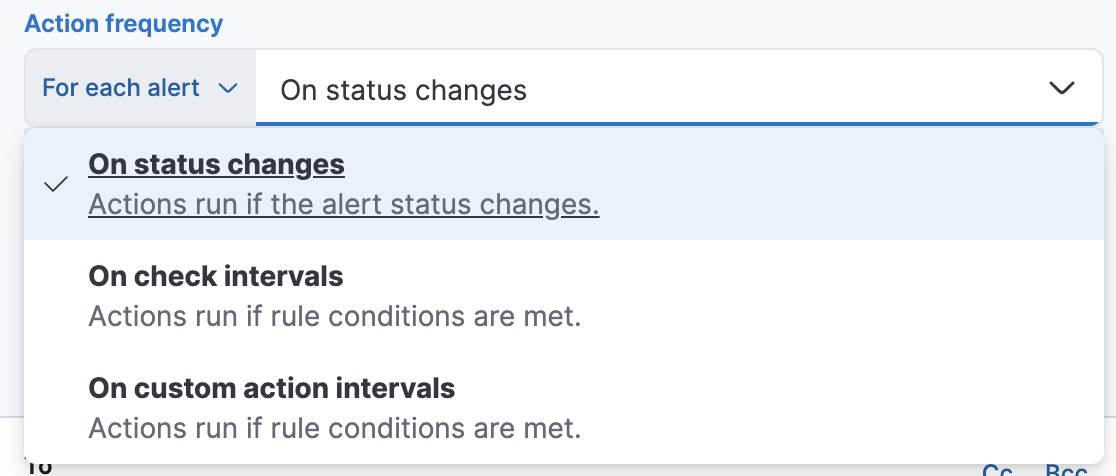The width and height of the screenshot is (1116, 476).
Task: Collapse the On status changes combo box
Action: pyautogui.click(x=1061, y=89)
